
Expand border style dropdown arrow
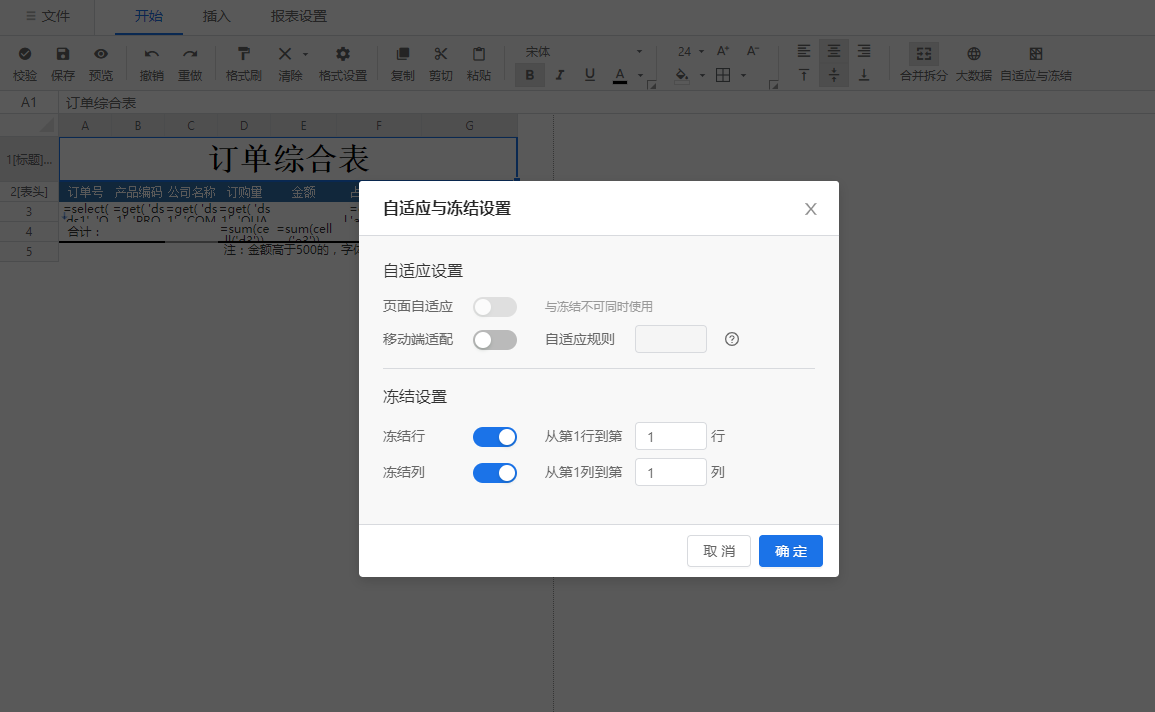point(743,75)
